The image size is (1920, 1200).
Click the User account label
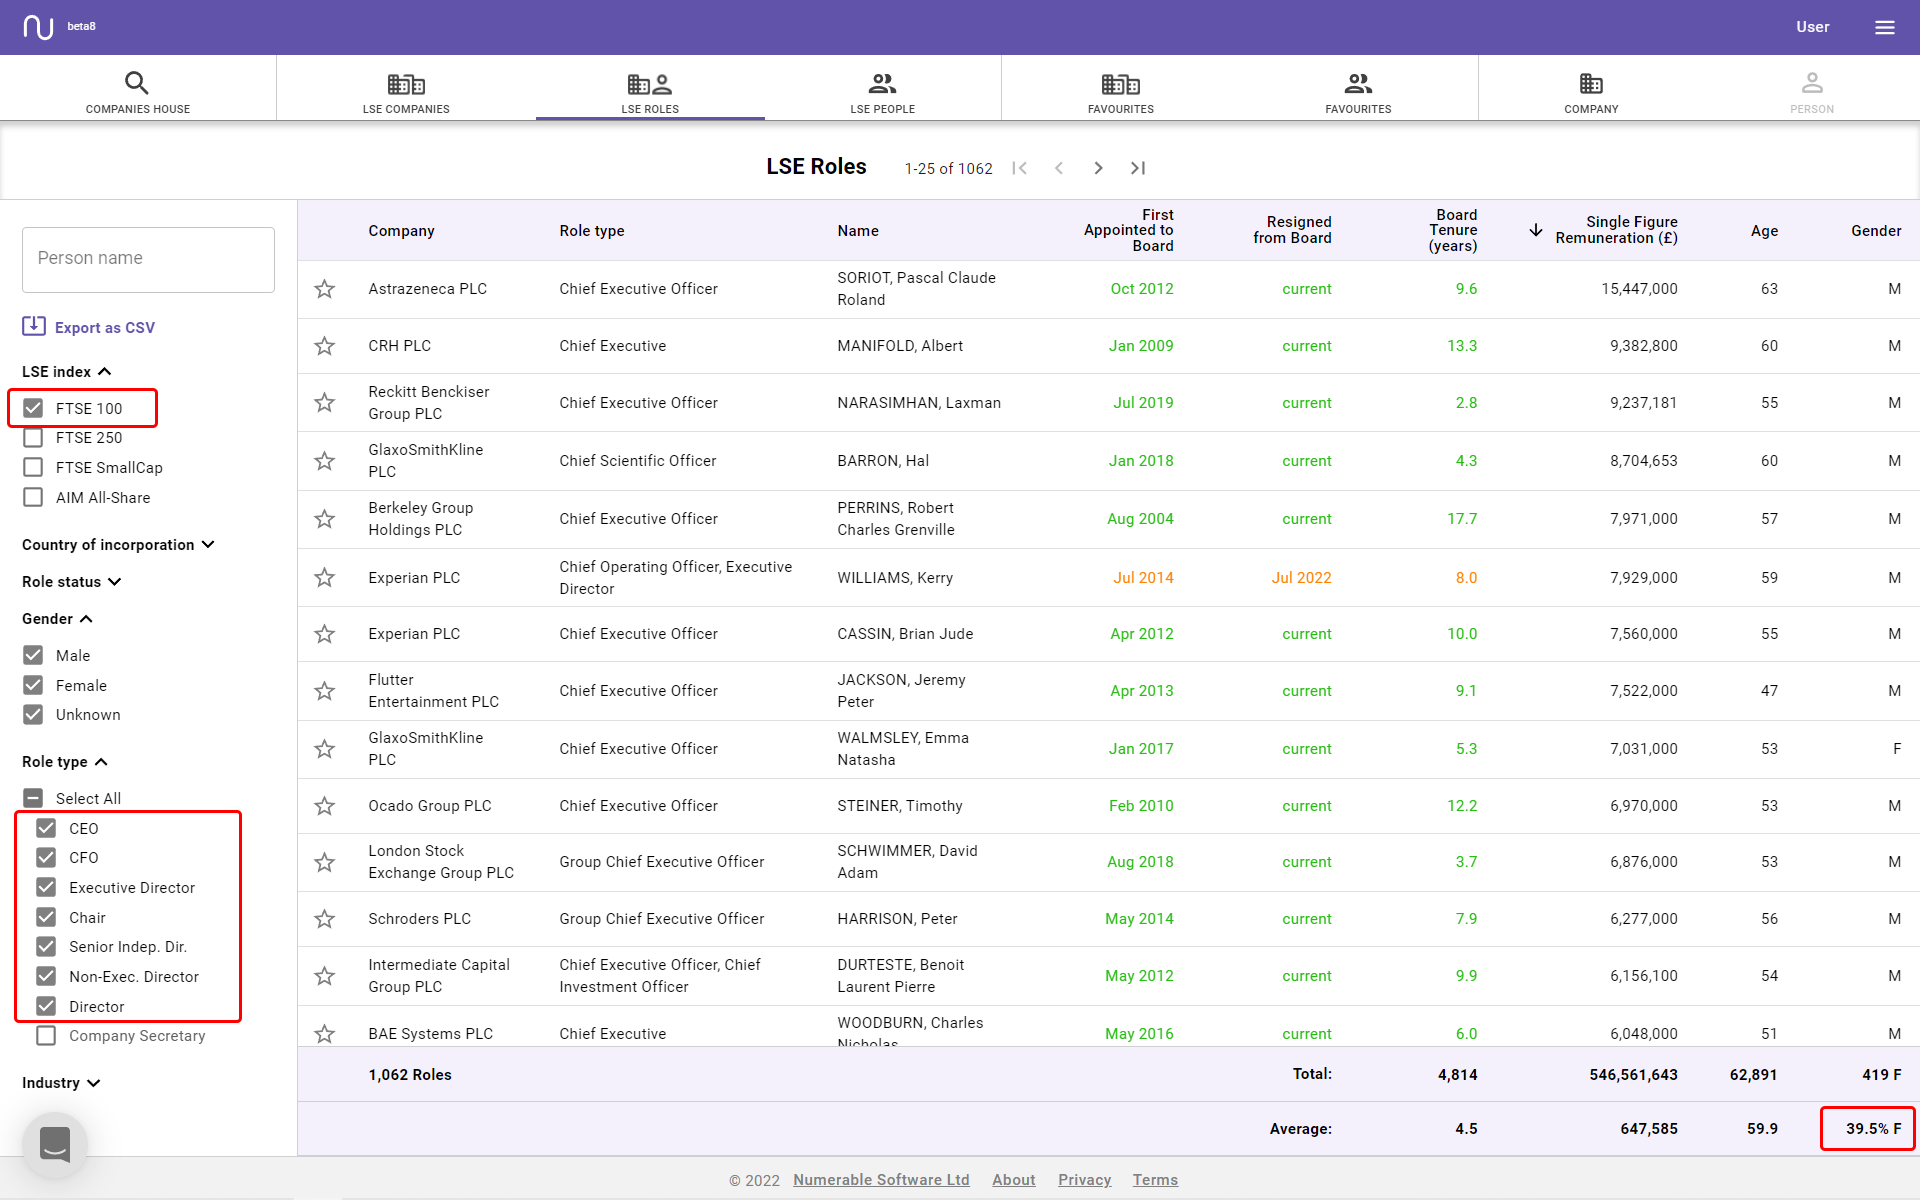pyautogui.click(x=1812, y=27)
